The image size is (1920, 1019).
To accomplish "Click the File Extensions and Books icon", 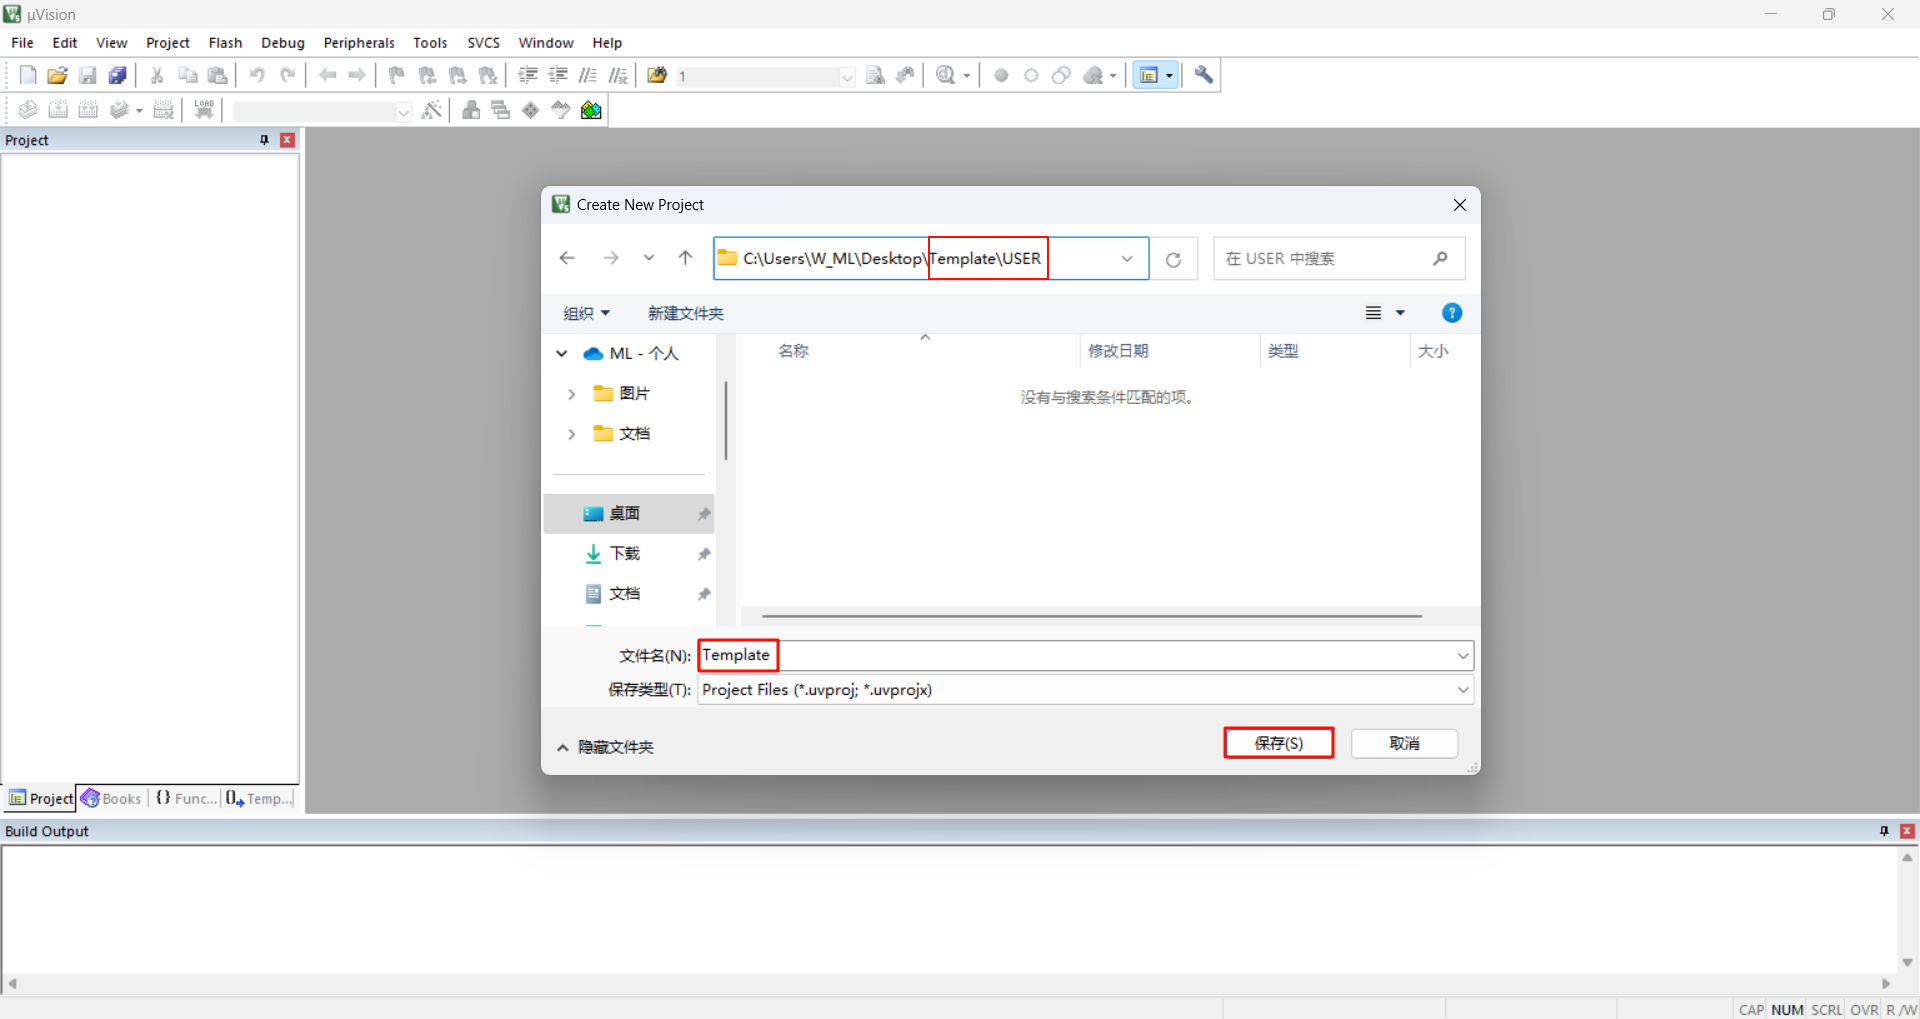I will (471, 110).
